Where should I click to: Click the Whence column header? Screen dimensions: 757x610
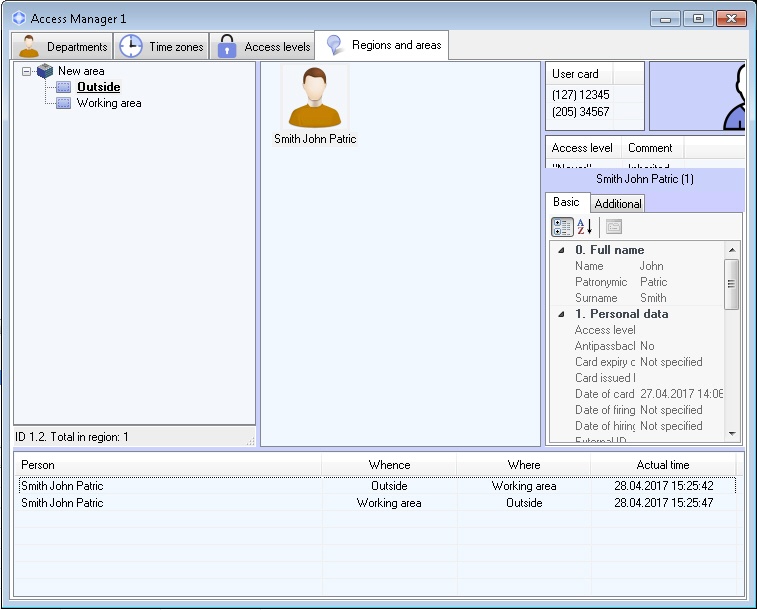(x=389, y=465)
